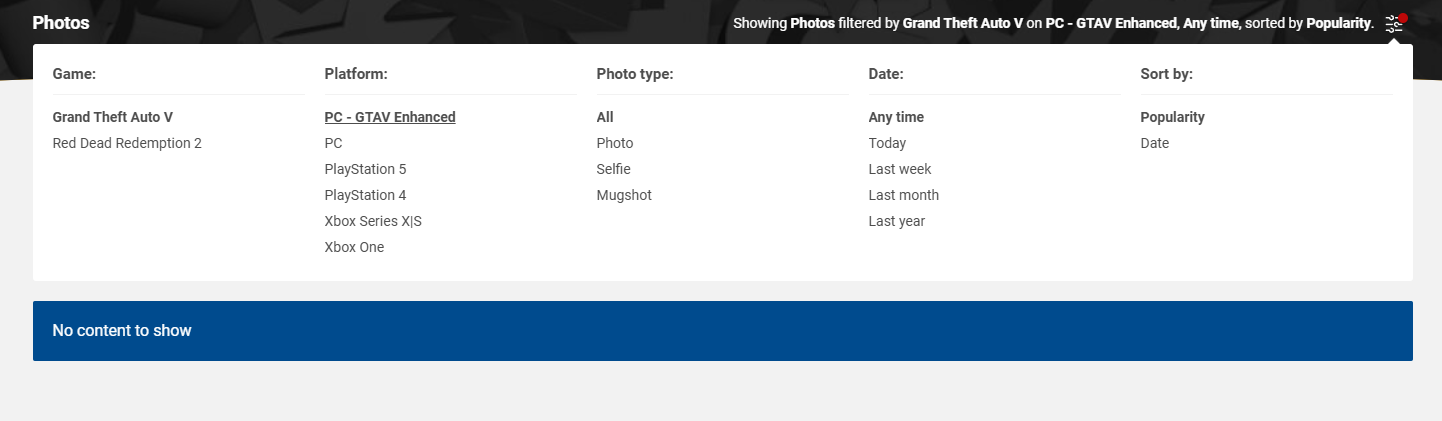Filter photo type by Selfie
Image resolution: width=1442 pixels, height=421 pixels.
pyautogui.click(x=613, y=169)
